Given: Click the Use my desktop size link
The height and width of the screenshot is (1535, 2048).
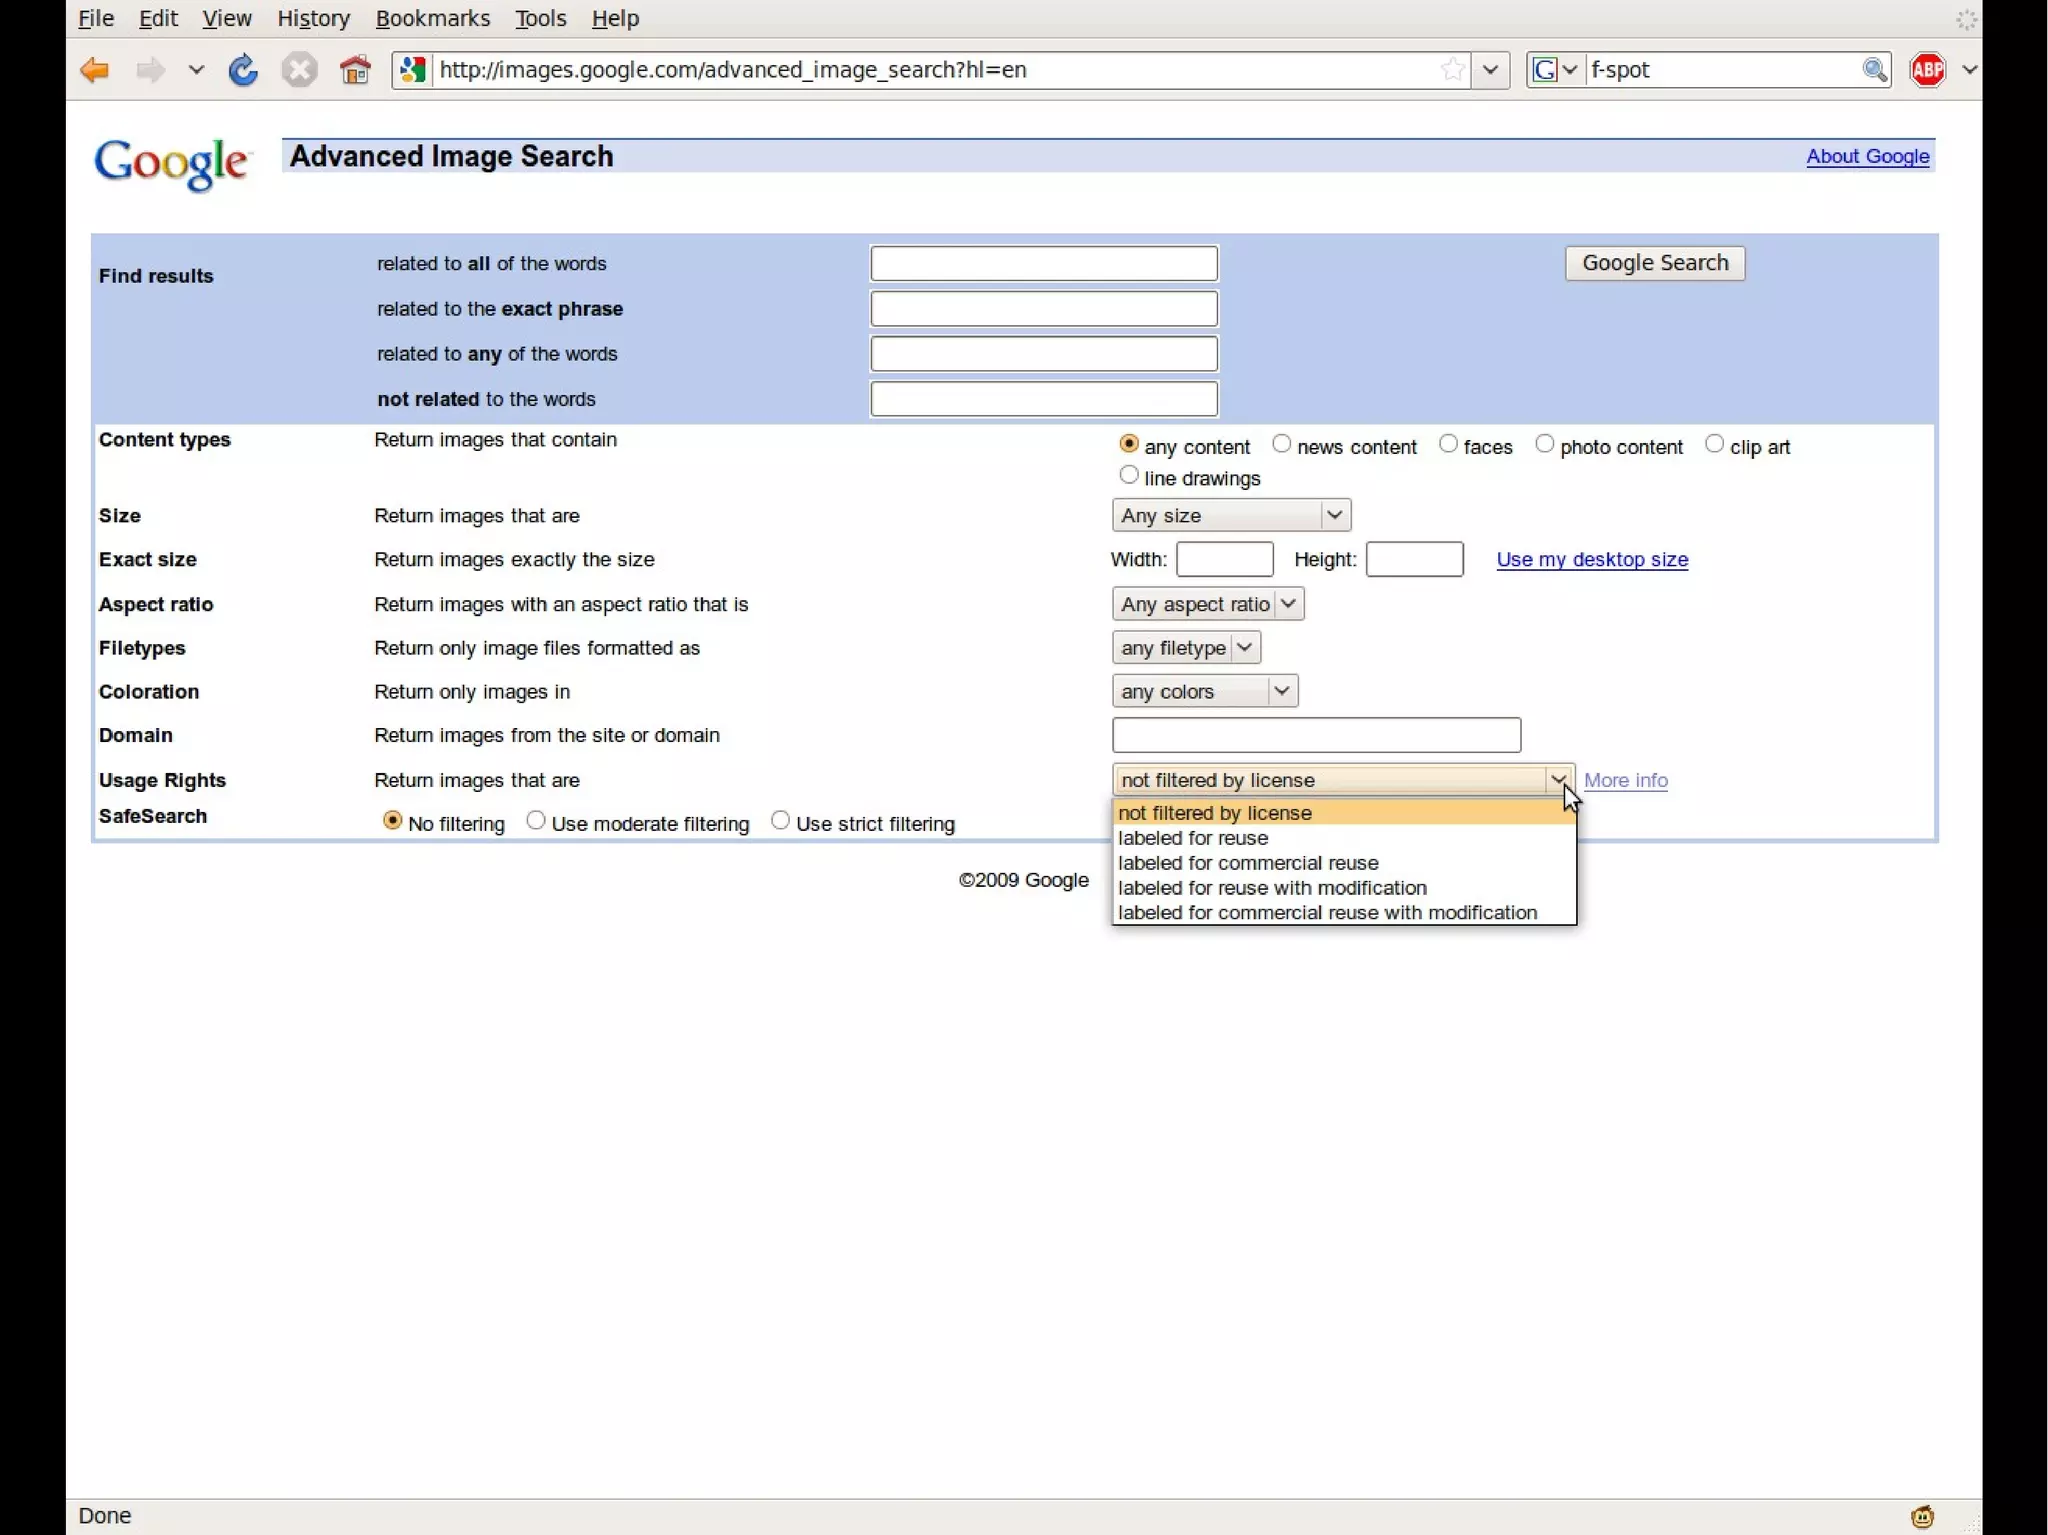Looking at the screenshot, I should [x=1592, y=559].
